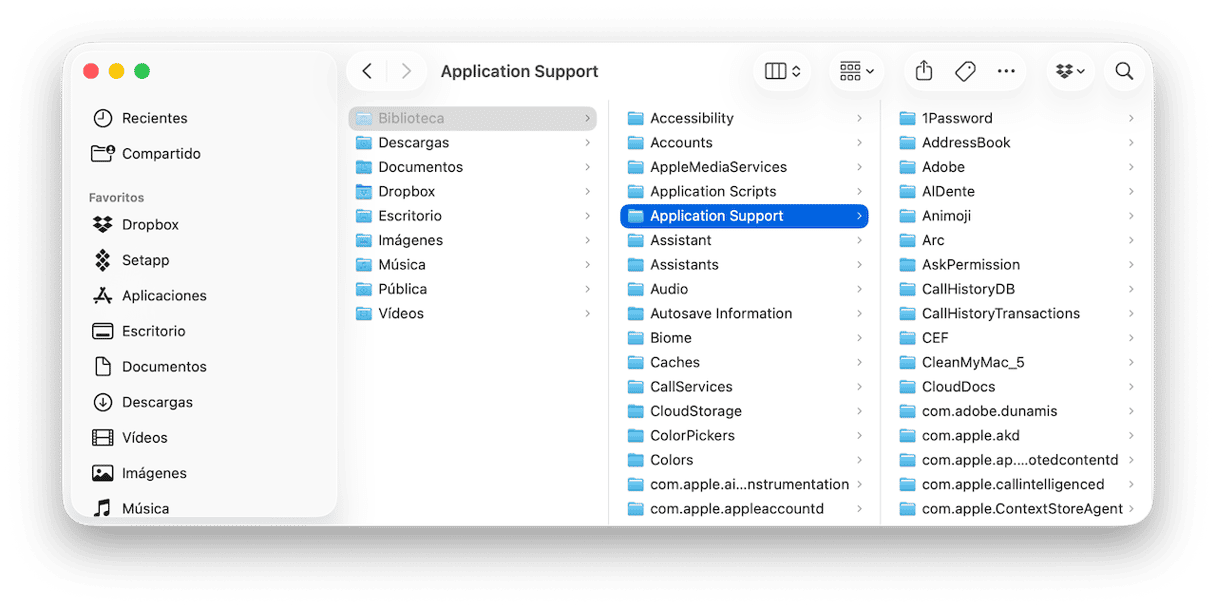Image resolution: width=1216 pixels, height=608 pixels.
Task: Select Recientes in the sidebar
Action: coord(154,118)
